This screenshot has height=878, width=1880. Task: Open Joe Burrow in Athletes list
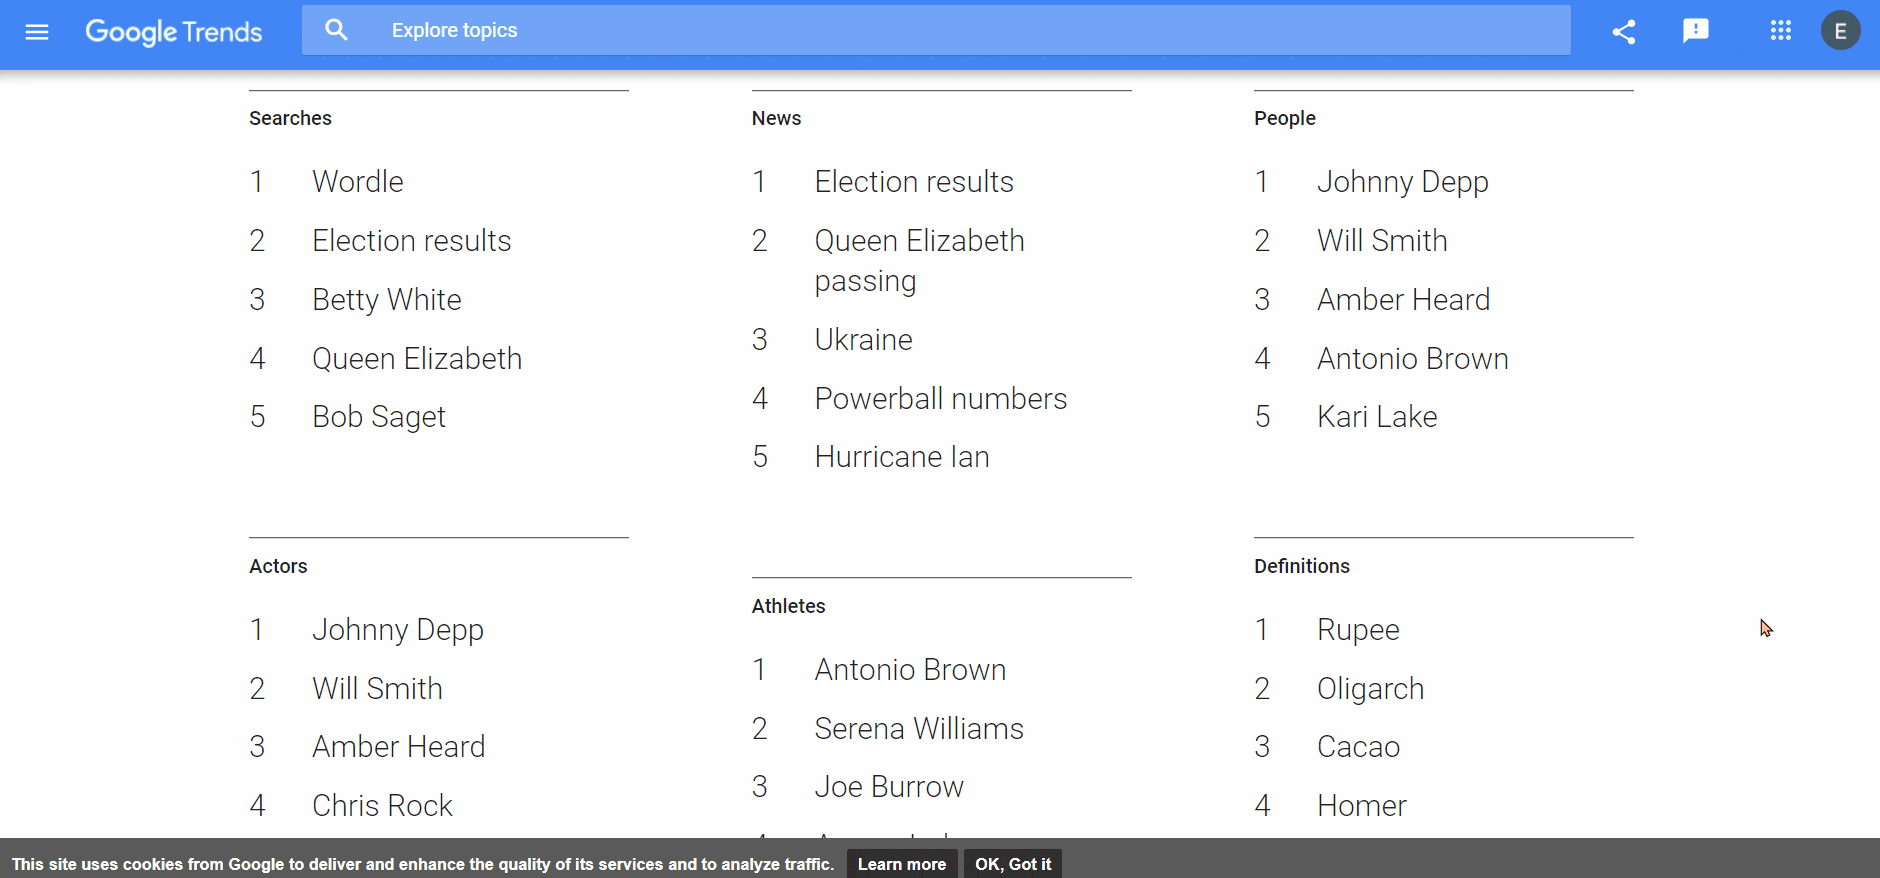coord(889,787)
